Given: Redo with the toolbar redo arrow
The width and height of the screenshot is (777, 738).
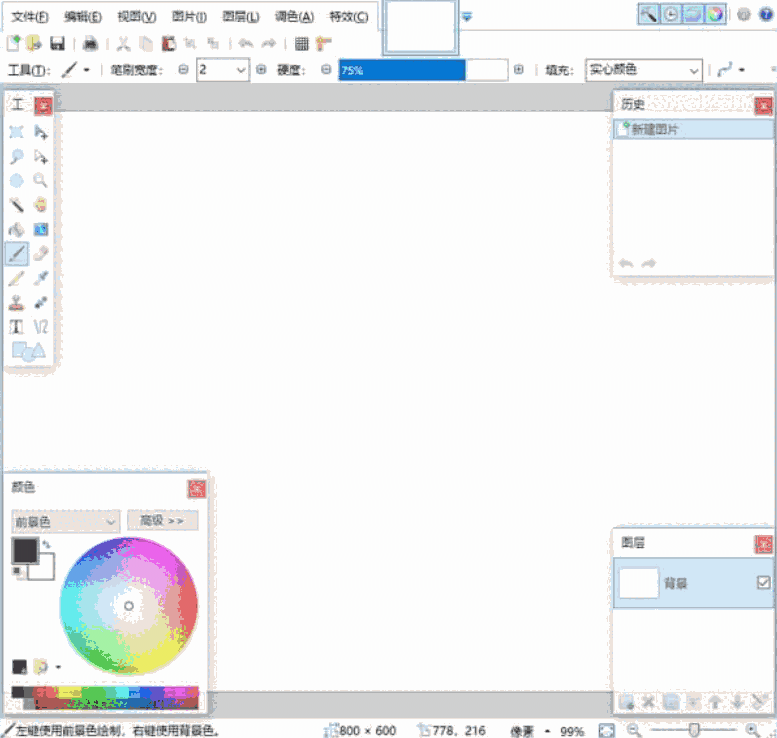Looking at the screenshot, I should click(268, 44).
